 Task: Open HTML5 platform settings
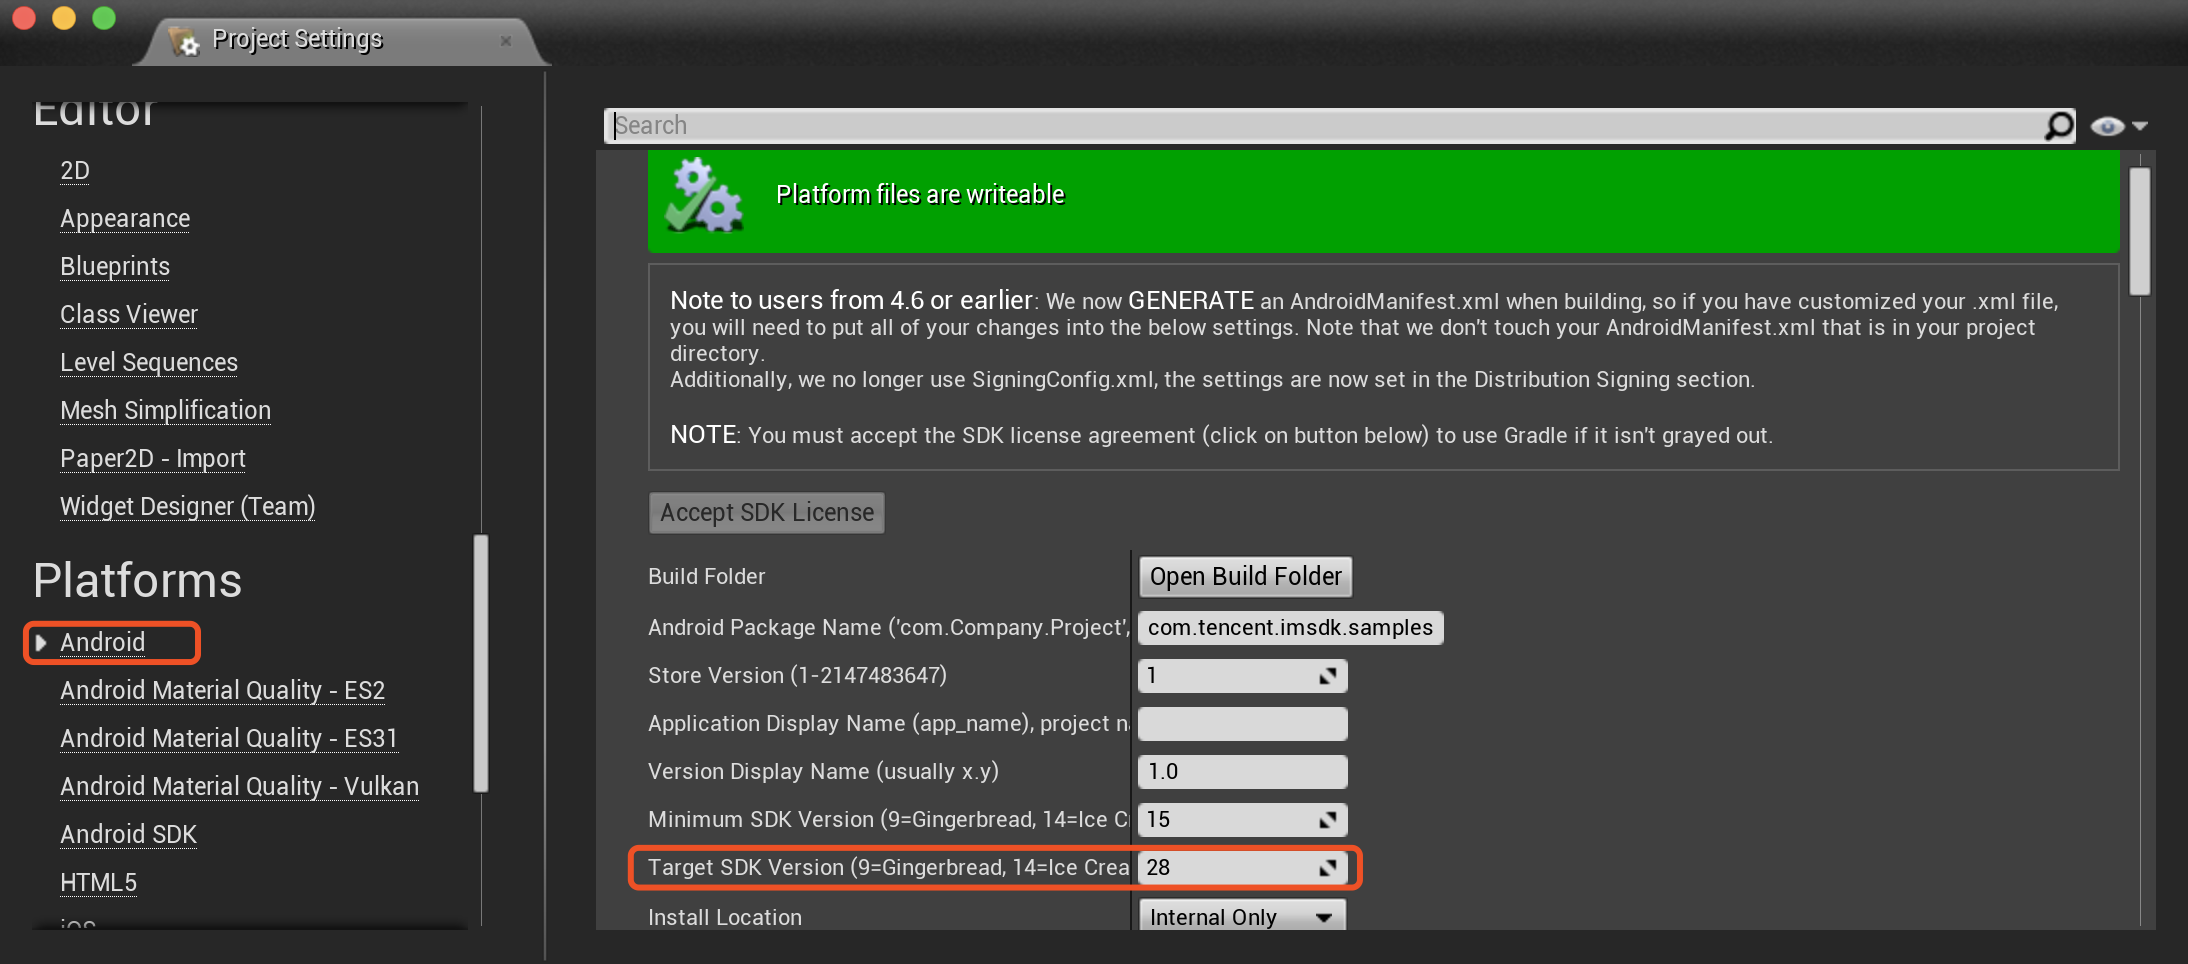[x=98, y=883]
